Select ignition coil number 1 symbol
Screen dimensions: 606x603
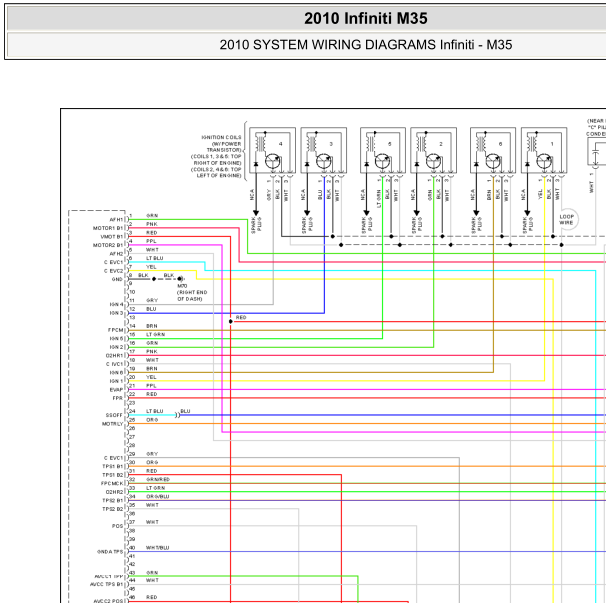tap(544, 150)
